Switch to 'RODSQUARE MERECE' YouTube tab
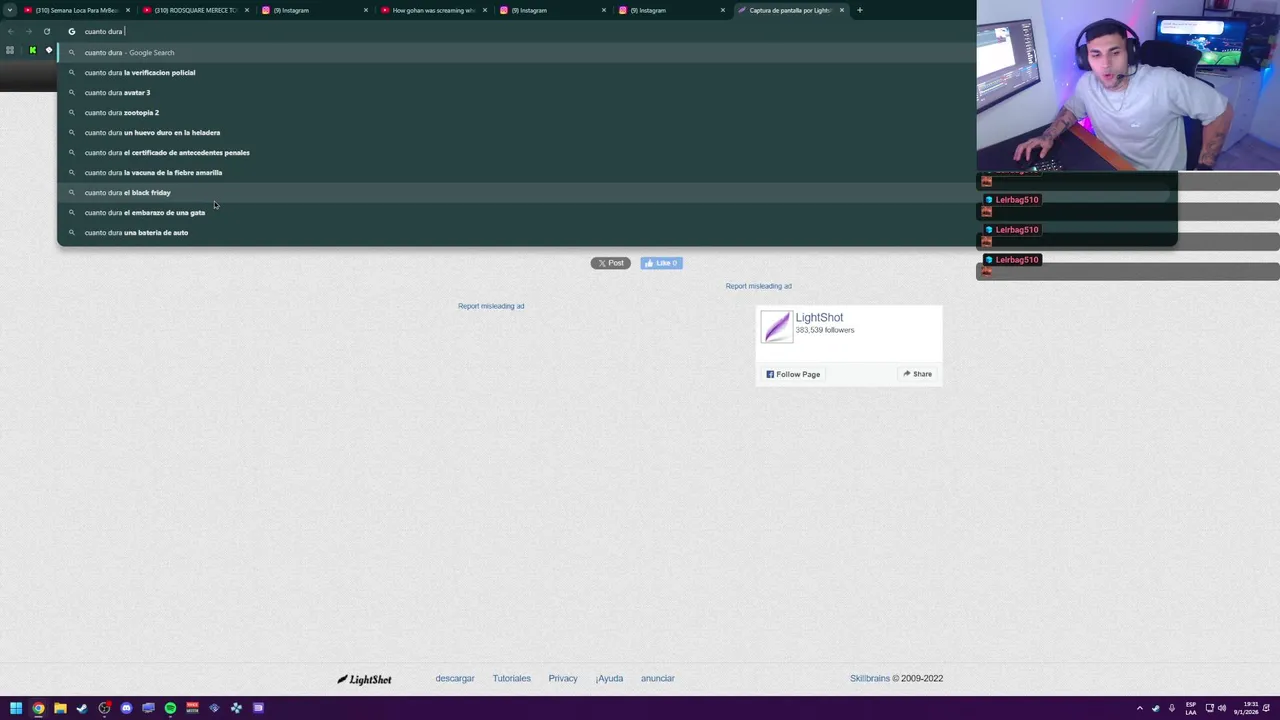This screenshot has height=720, width=1280. pyautogui.click(x=196, y=10)
